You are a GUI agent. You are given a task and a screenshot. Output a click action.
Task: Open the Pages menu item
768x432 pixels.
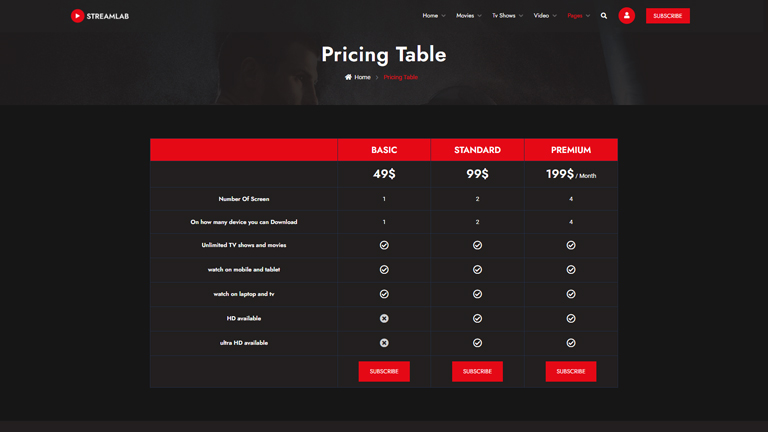[578, 16]
